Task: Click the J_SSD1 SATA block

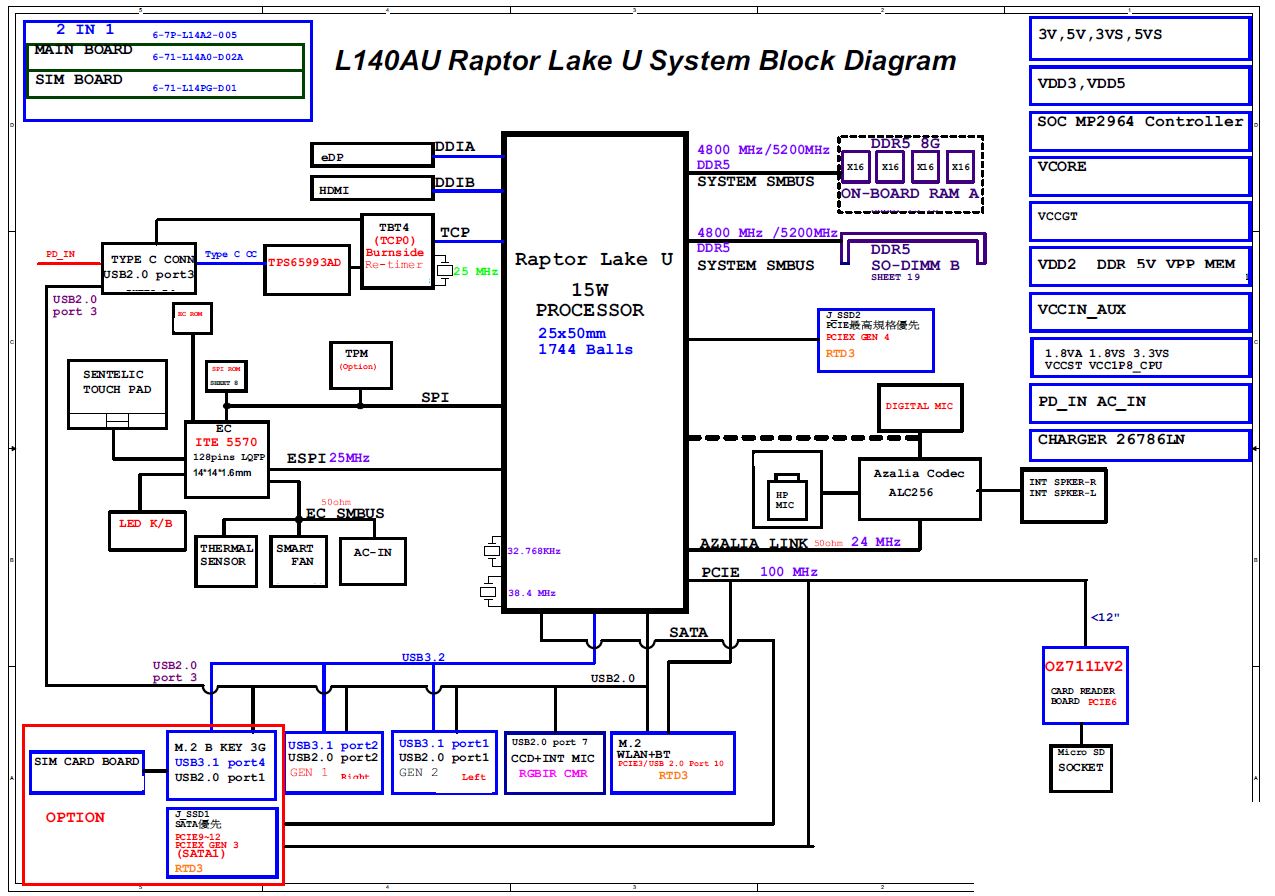Action: click(221, 843)
